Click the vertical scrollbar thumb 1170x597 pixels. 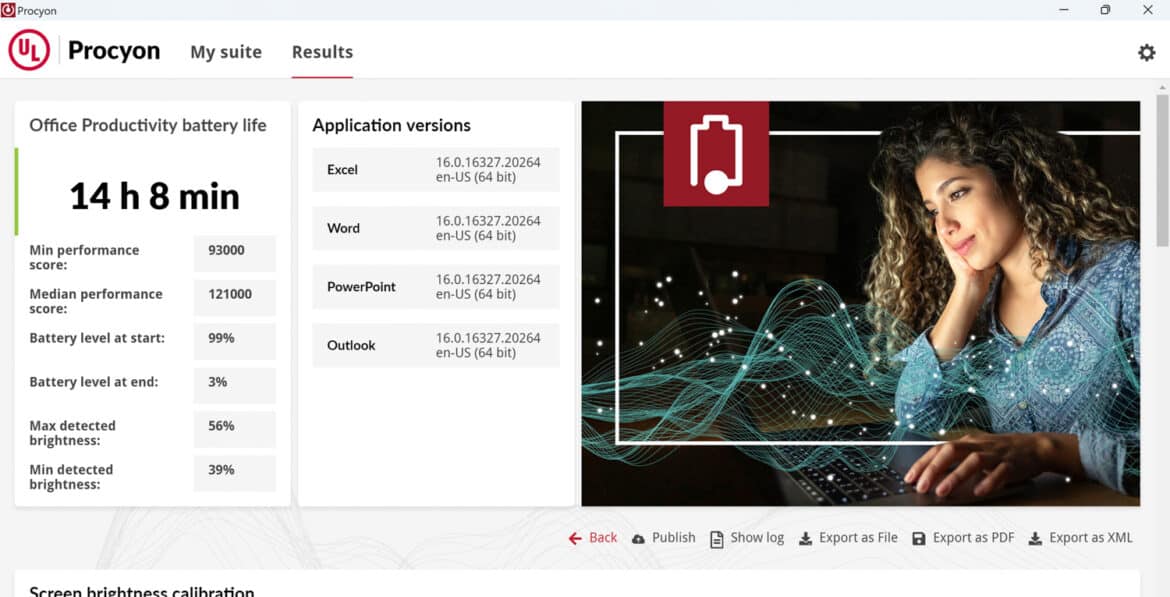tap(1162, 170)
